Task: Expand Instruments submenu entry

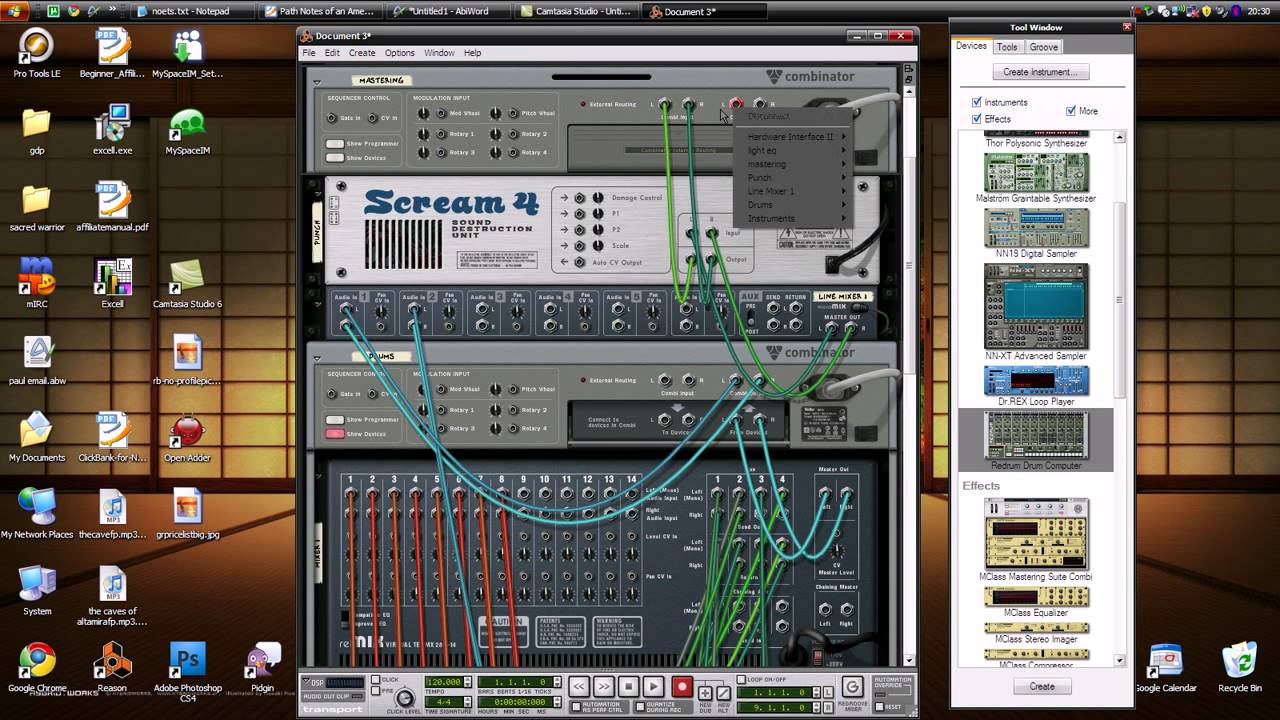Action: (x=796, y=218)
